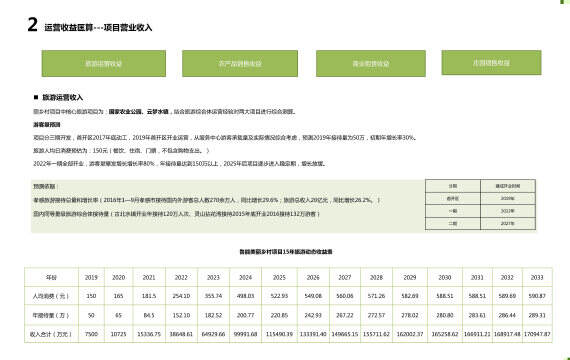The height and width of the screenshot is (360, 570).
Task: Click the first green box 旅游运营收益
Action: [104, 64]
